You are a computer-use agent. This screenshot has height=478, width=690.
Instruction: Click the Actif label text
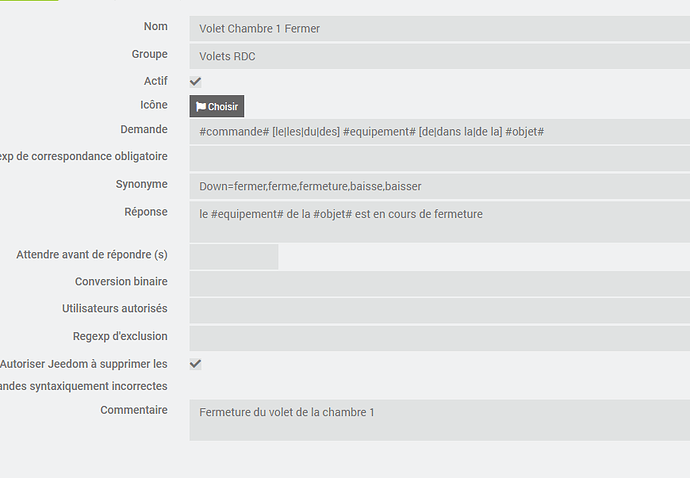[155, 80]
